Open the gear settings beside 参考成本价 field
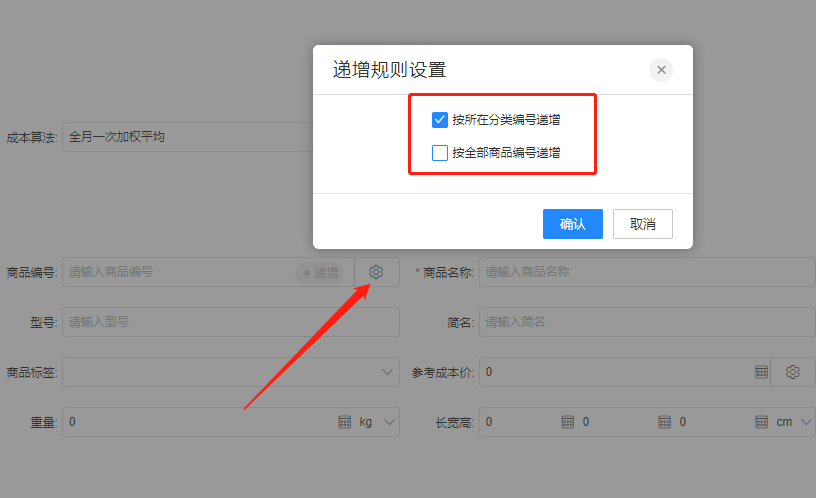 793,372
